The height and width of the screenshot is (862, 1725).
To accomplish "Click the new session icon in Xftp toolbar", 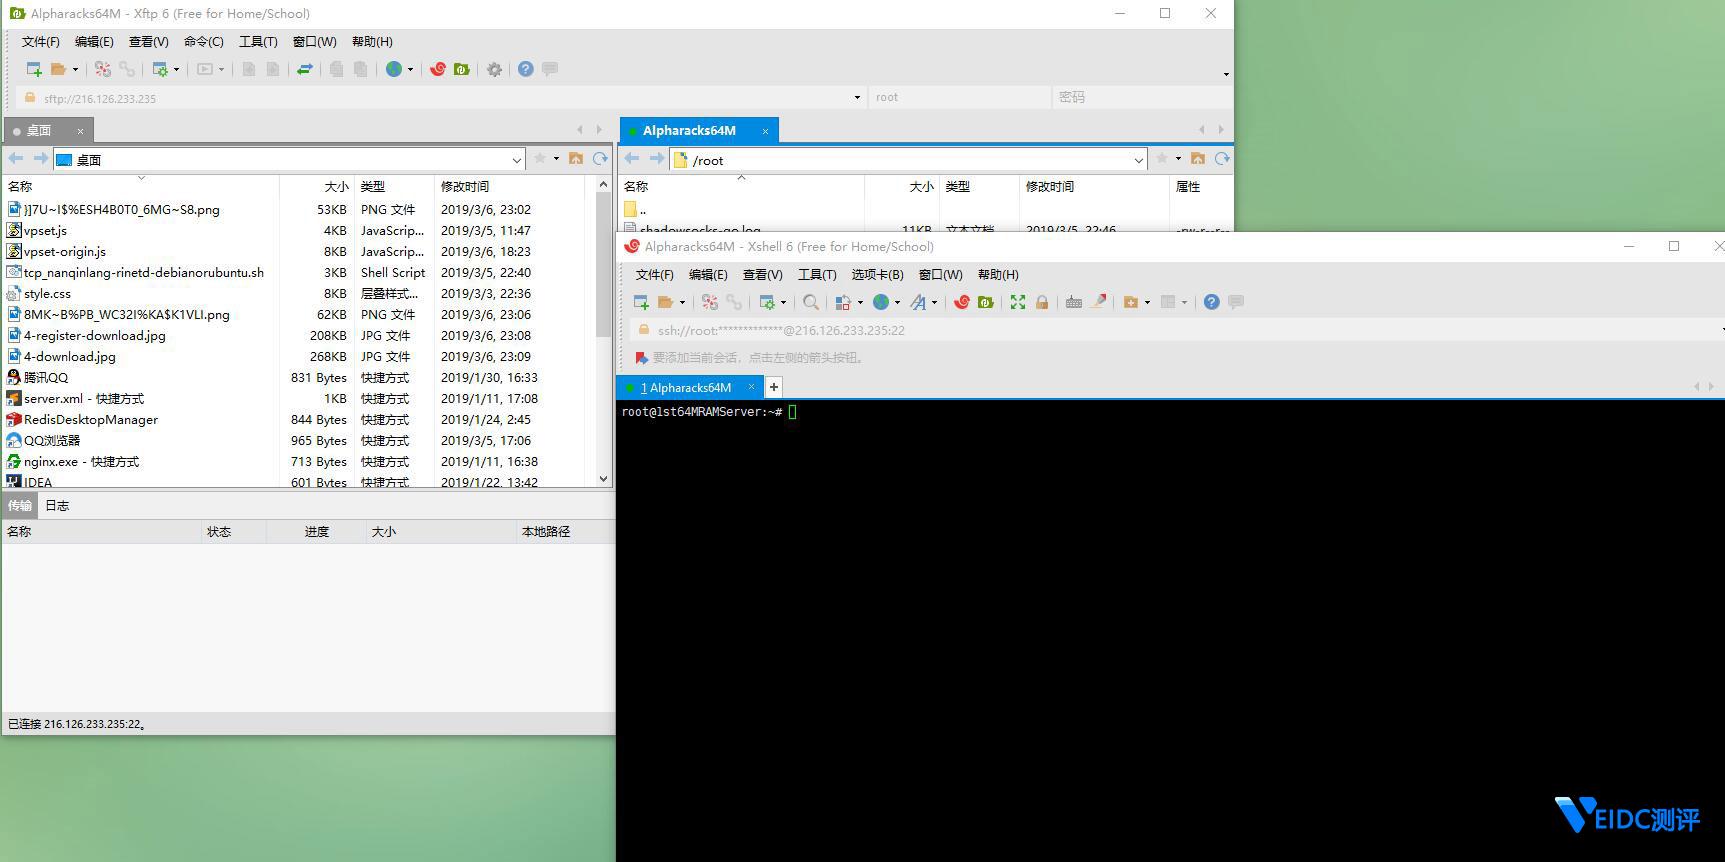I will pos(33,69).
